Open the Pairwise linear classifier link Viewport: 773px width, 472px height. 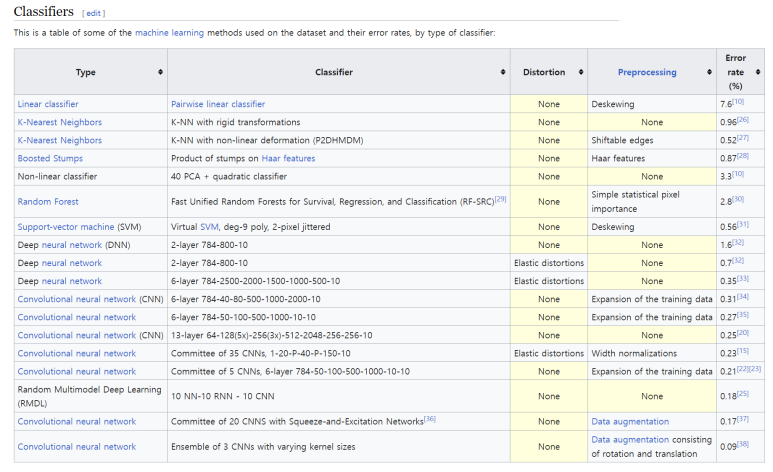pyautogui.click(x=218, y=104)
